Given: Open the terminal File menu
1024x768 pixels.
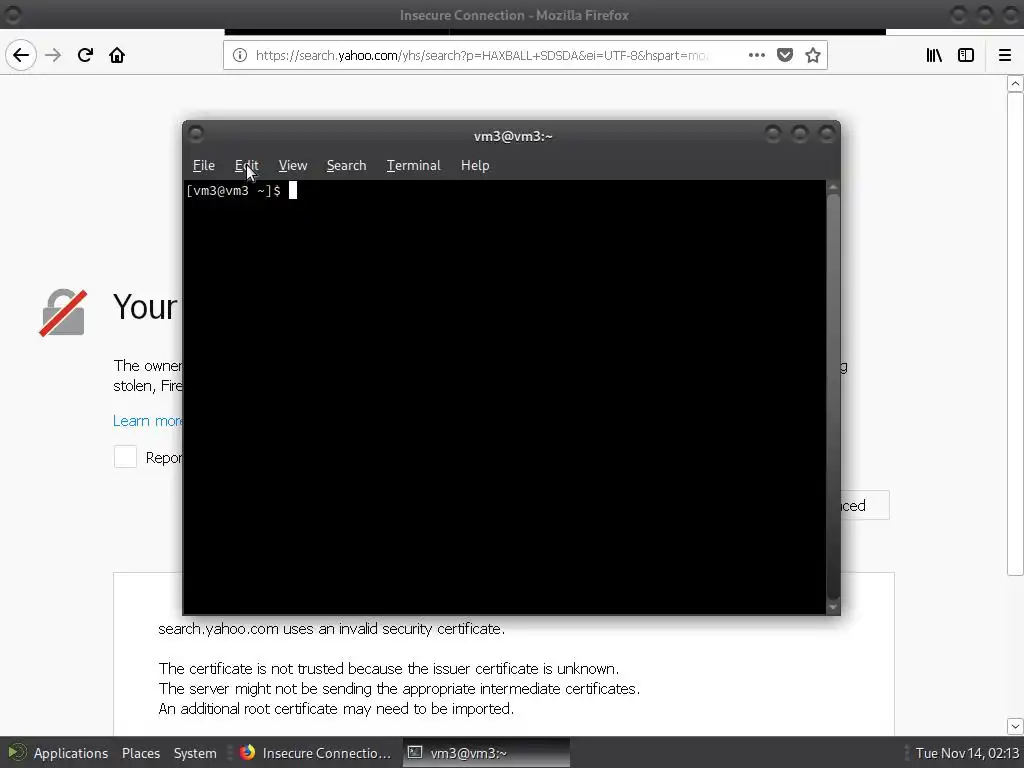Looking at the screenshot, I should pos(204,165).
